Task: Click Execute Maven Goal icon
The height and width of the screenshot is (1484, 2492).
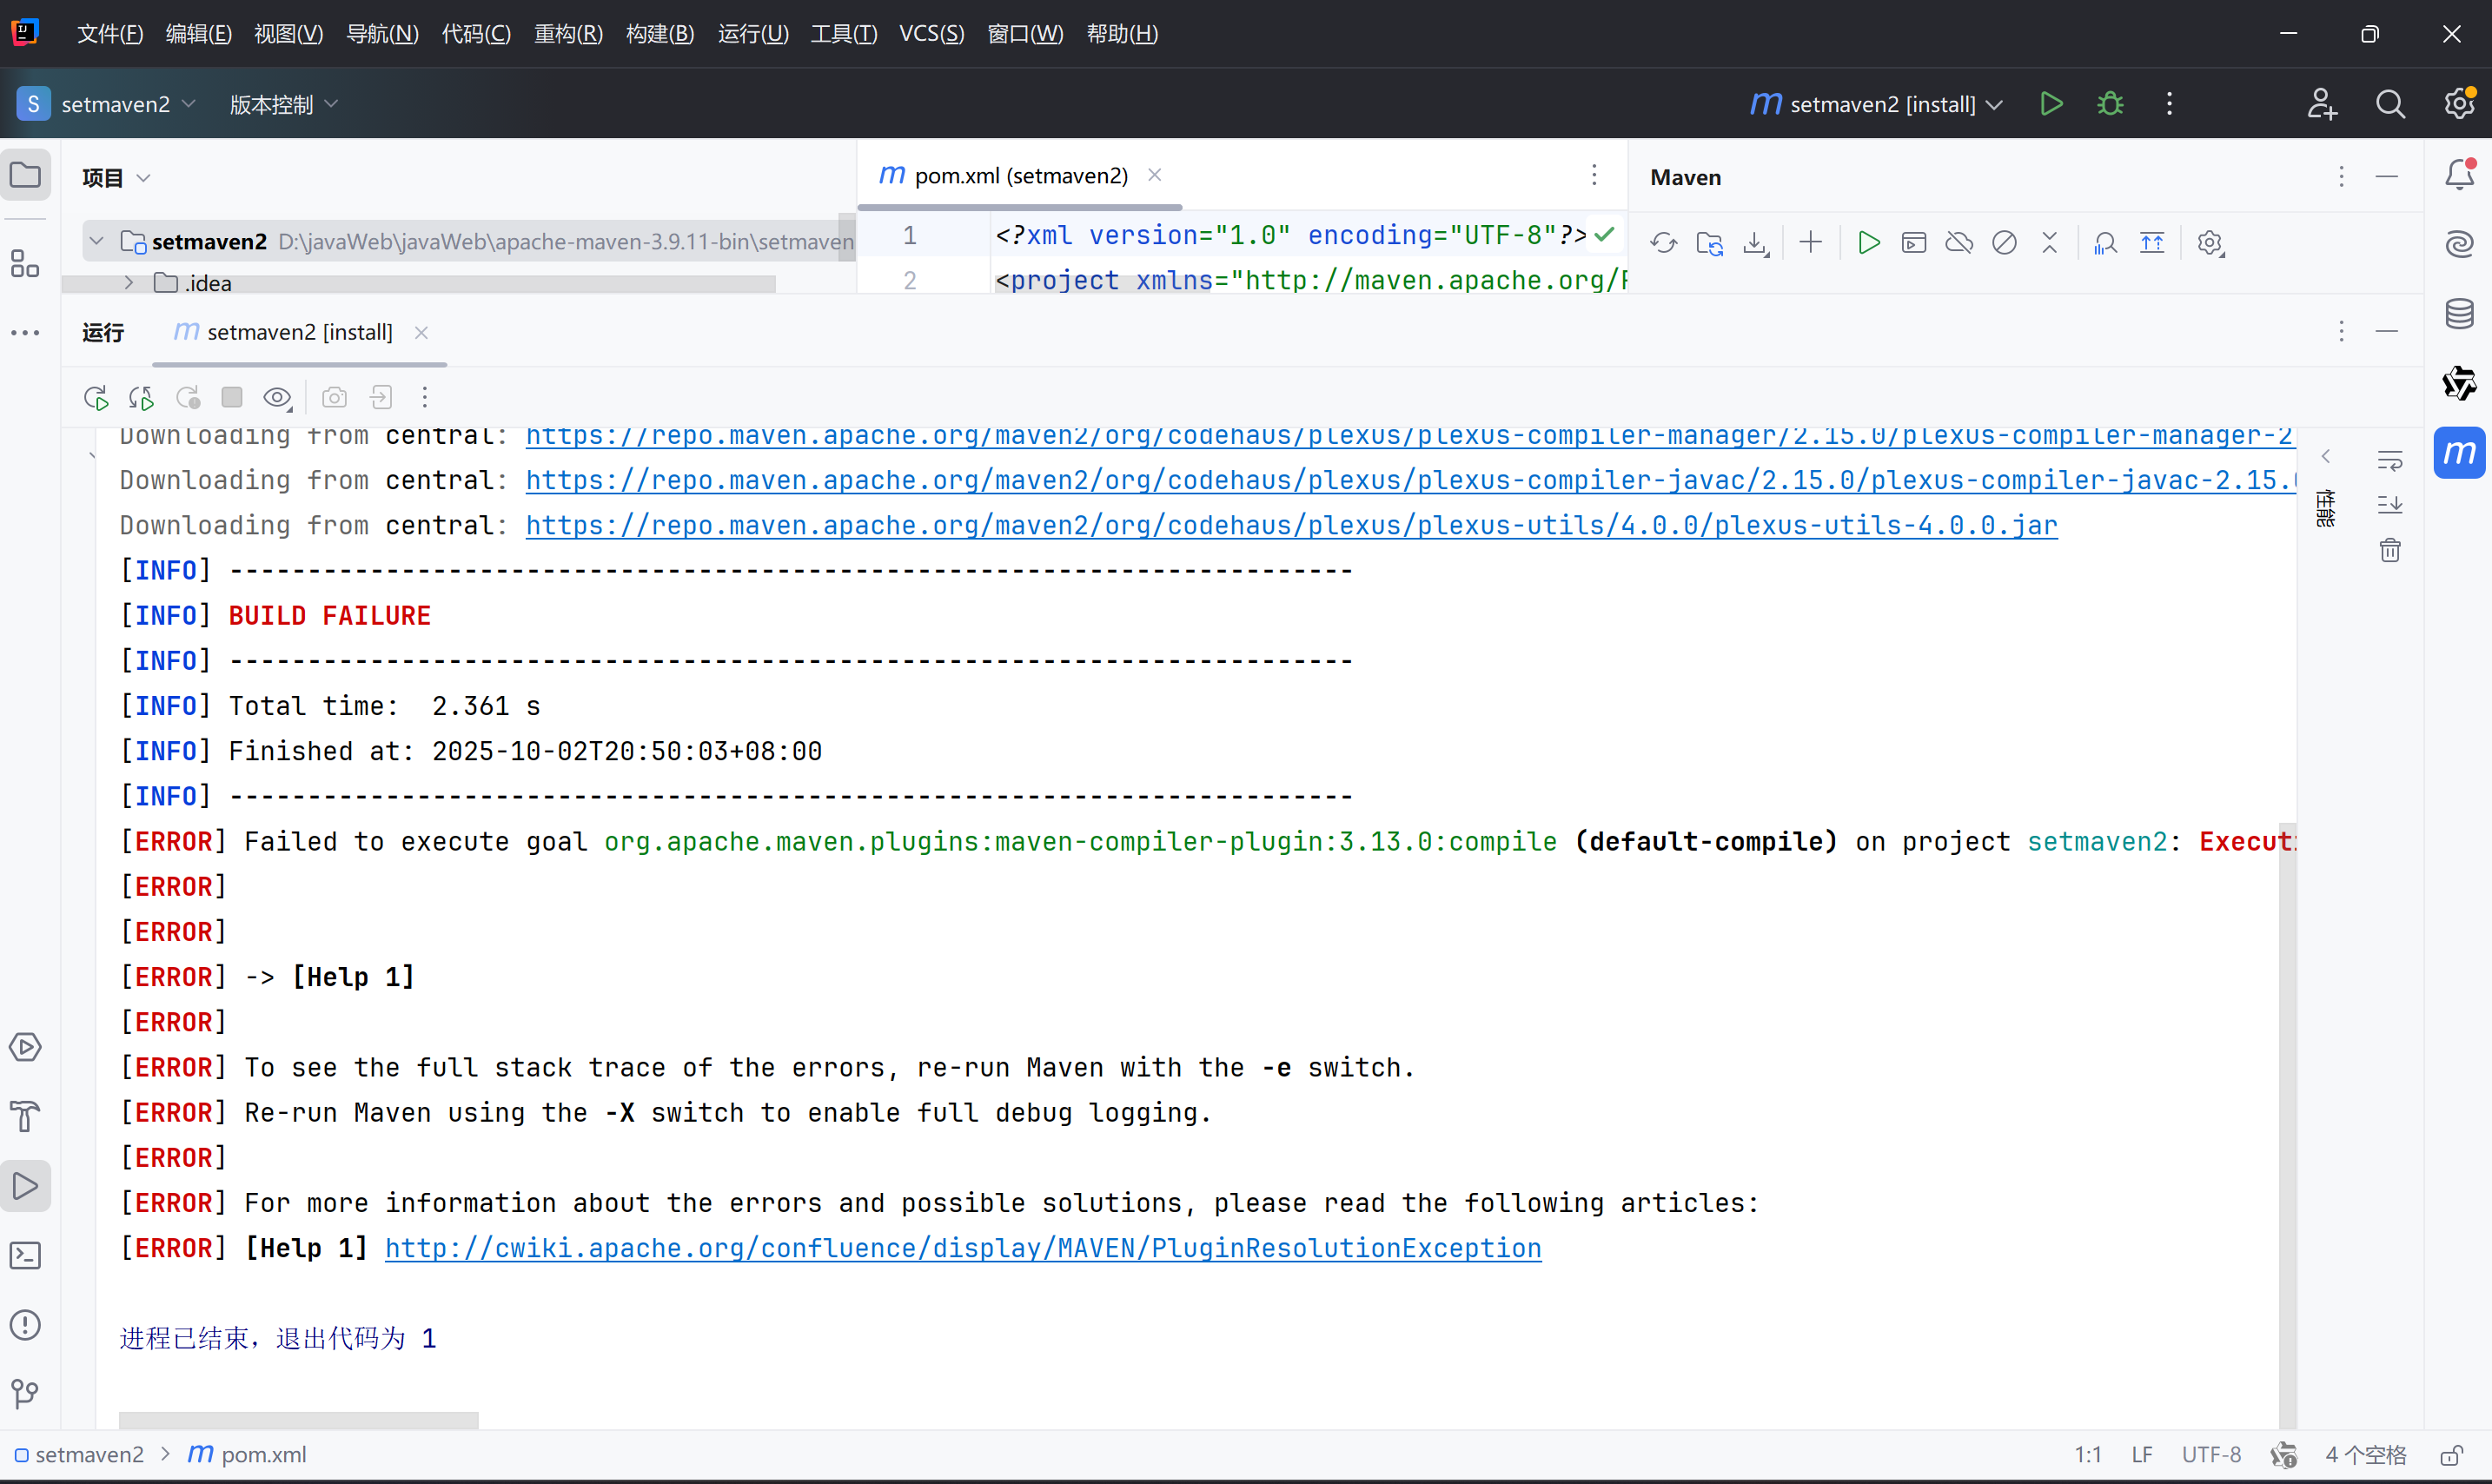Action: coord(1914,243)
